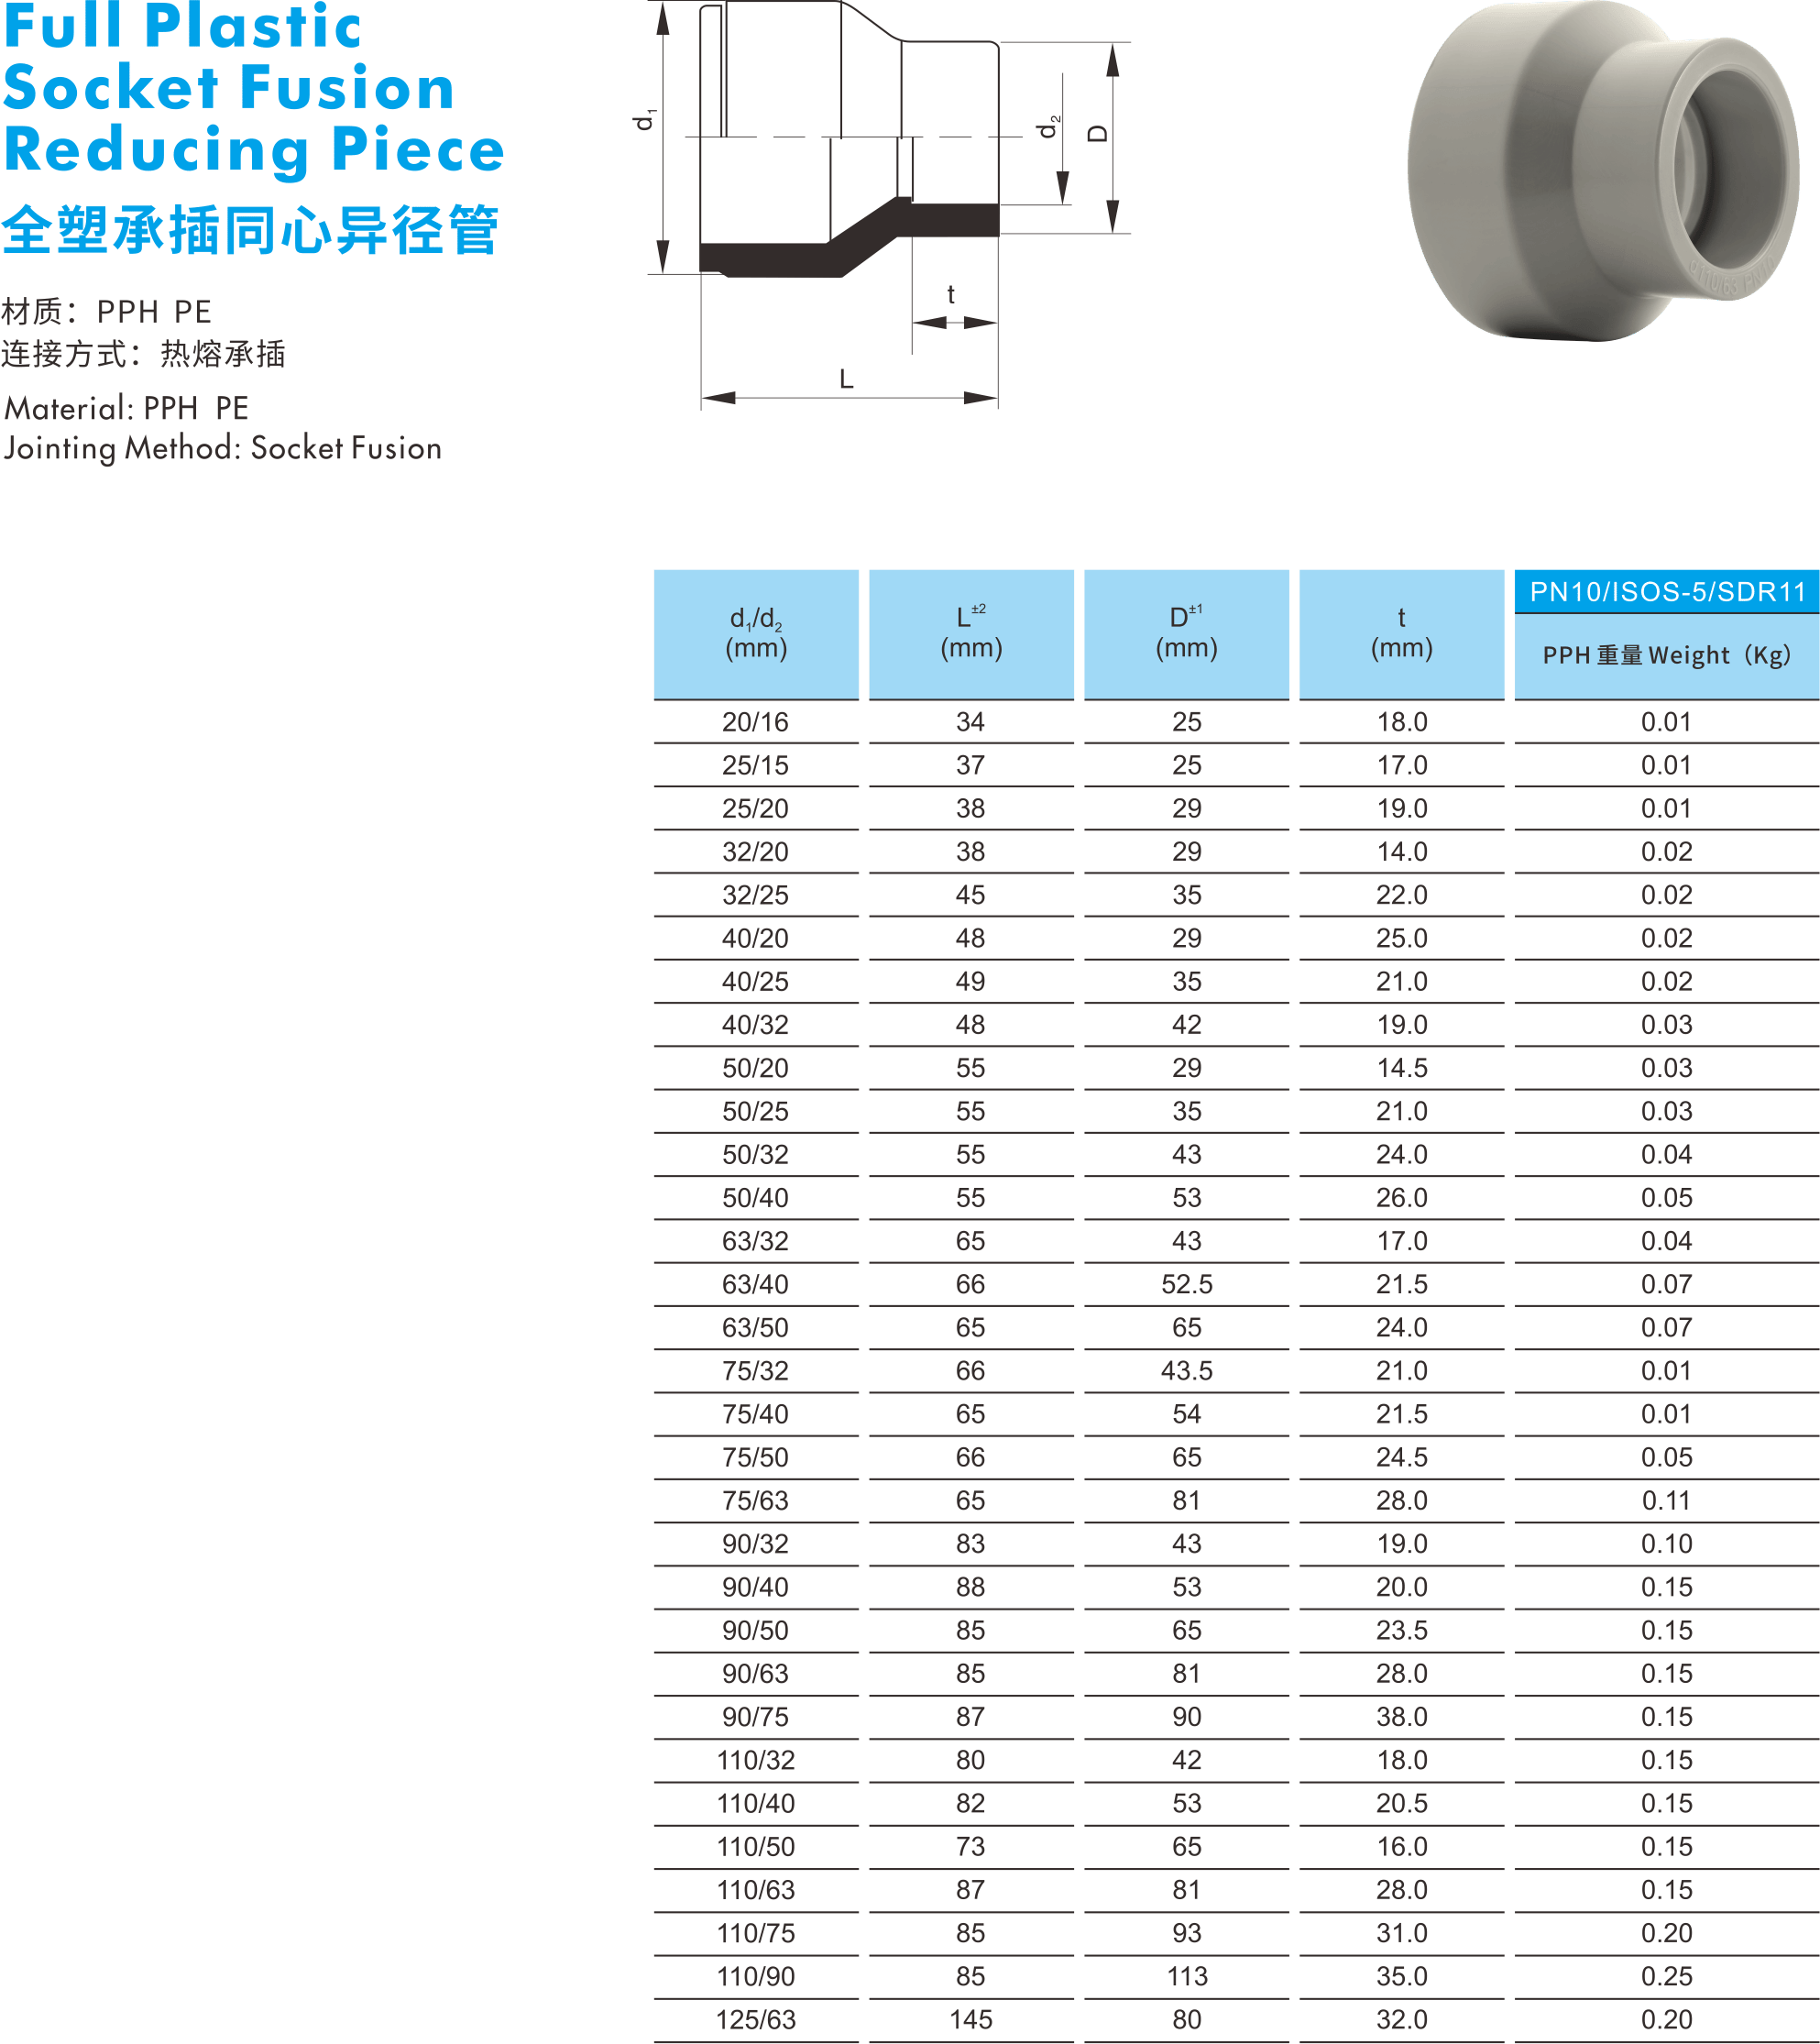Click the Chinese title 全塑承插同心异径管
The image size is (1820, 2044).
tap(250, 230)
